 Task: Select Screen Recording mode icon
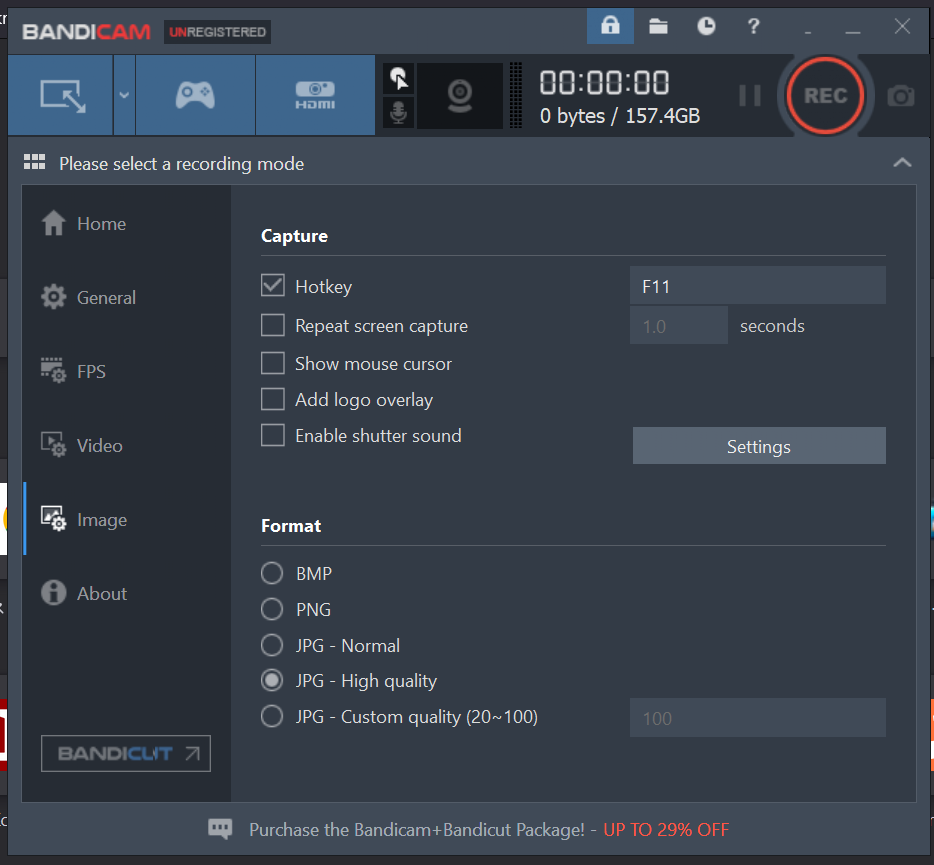[61, 95]
